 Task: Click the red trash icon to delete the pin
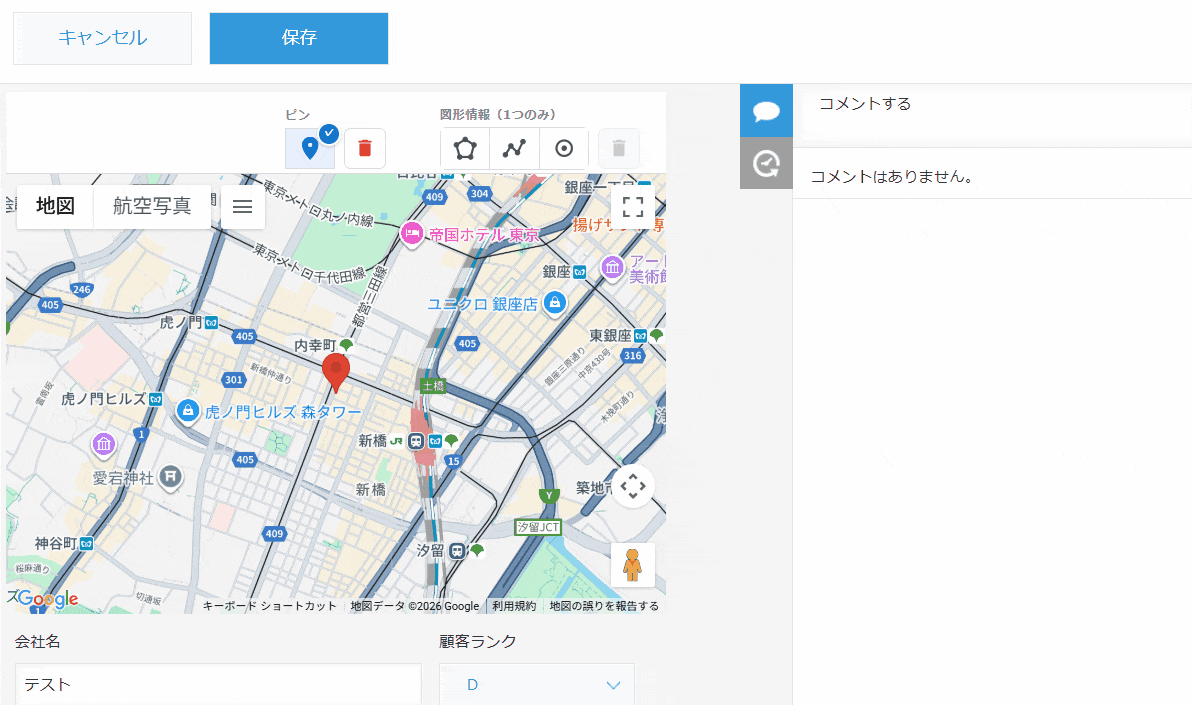[364, 147]
